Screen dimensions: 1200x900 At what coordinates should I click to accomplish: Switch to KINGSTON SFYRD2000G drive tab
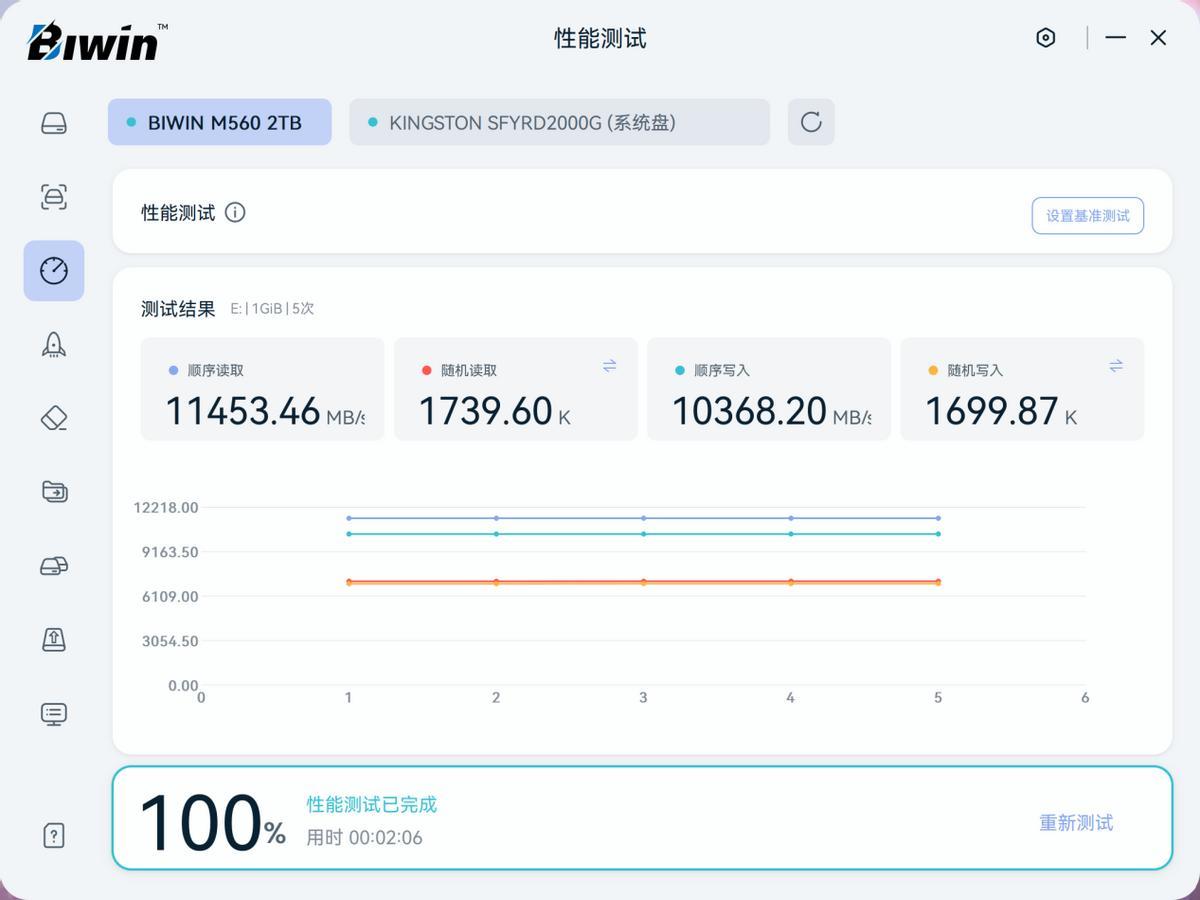pyautogui.click(x=559, y=122)
